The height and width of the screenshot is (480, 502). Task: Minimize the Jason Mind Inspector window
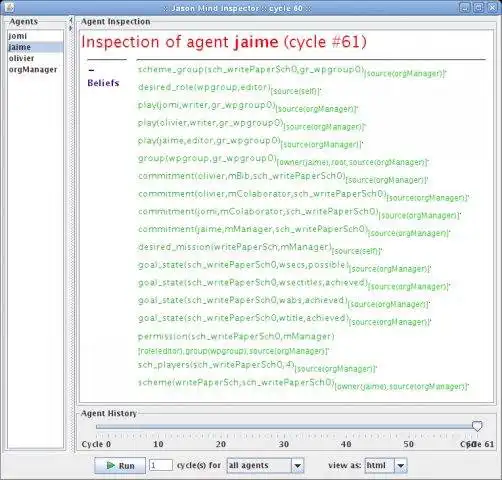tap(465, 7)
